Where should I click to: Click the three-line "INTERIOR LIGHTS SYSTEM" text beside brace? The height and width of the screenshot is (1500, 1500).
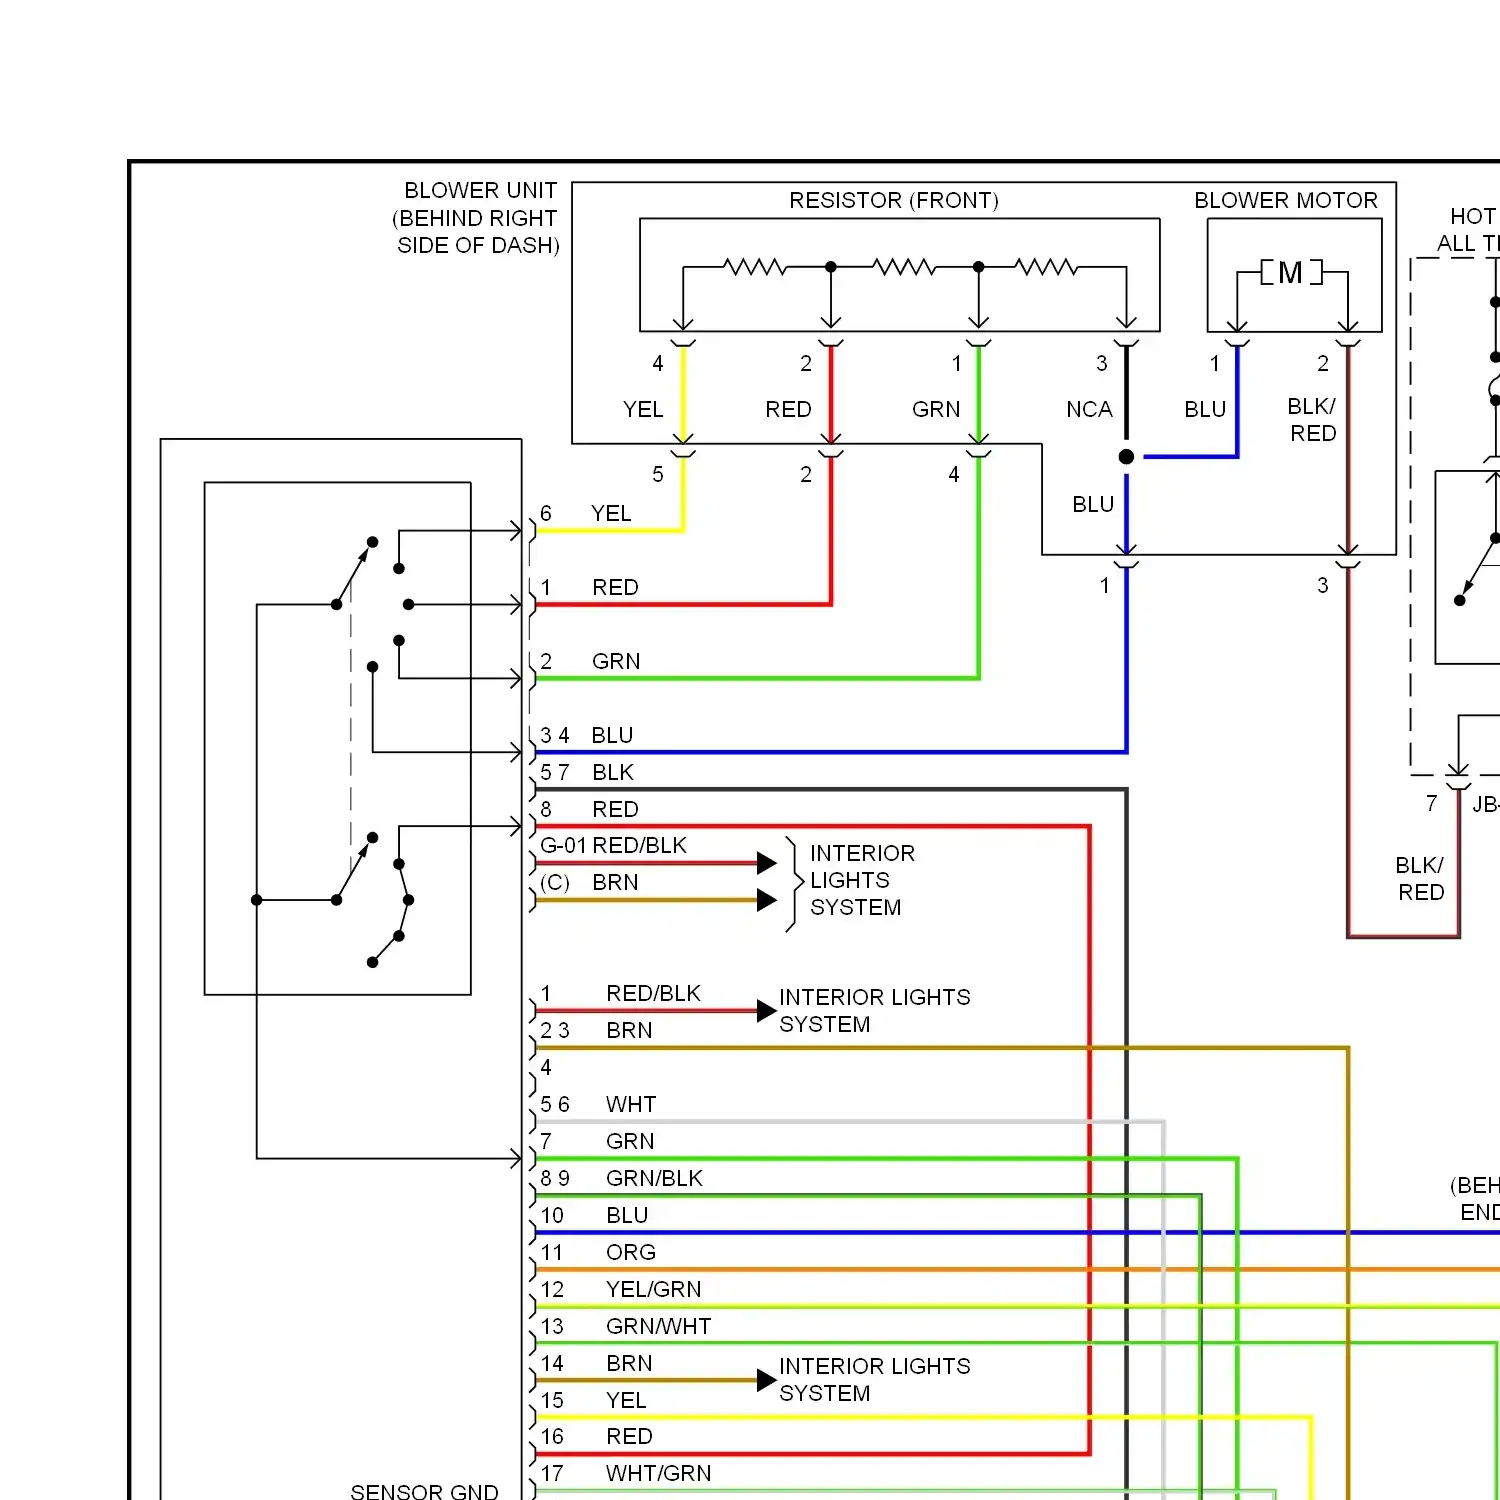click(862, 880)
